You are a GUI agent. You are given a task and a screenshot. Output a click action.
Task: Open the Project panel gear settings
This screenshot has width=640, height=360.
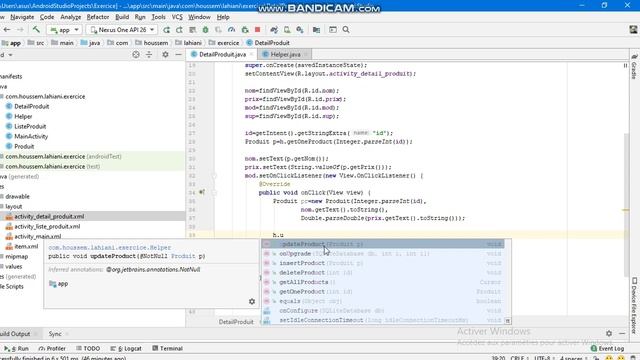pyautogui.click(x=165, y=55)
